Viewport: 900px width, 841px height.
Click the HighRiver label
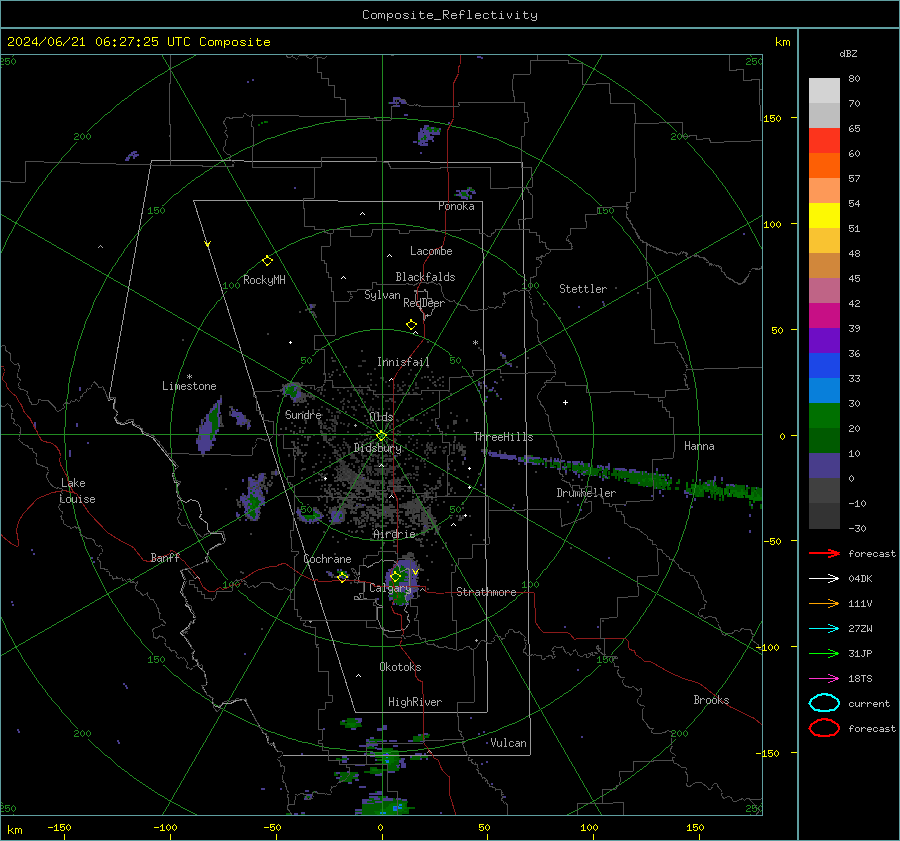(415, 702)
